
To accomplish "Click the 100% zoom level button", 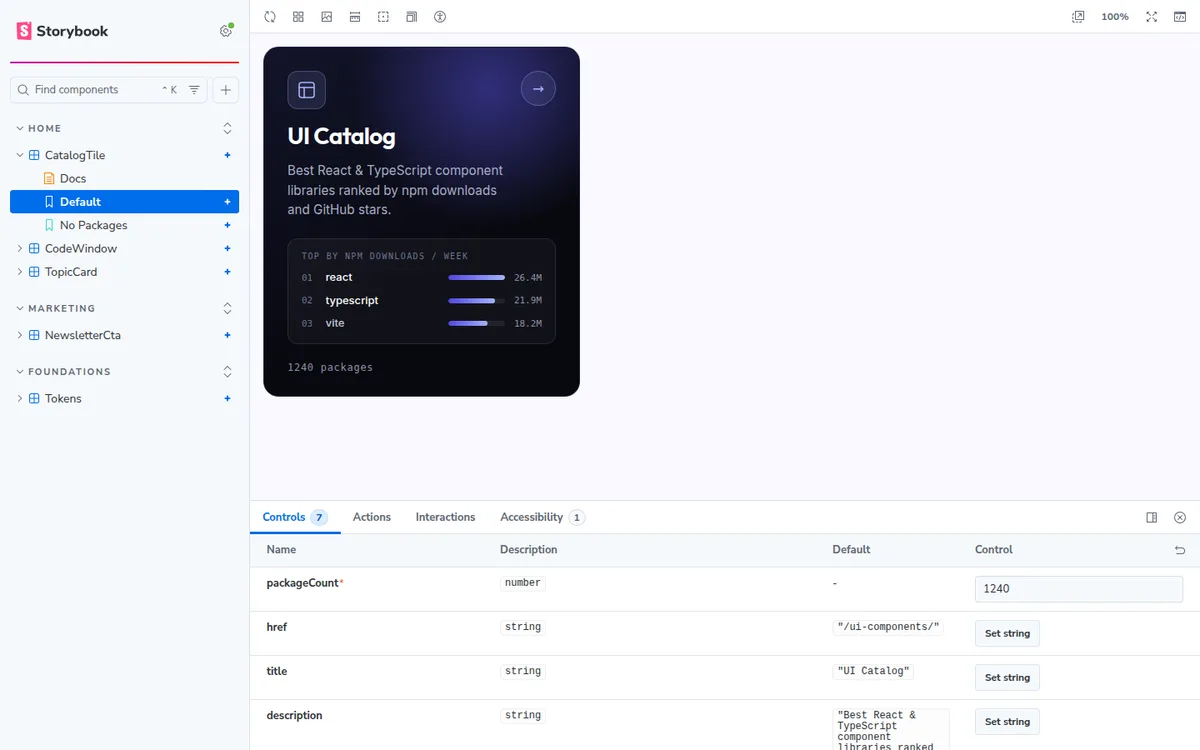I will click(1115, 17).
